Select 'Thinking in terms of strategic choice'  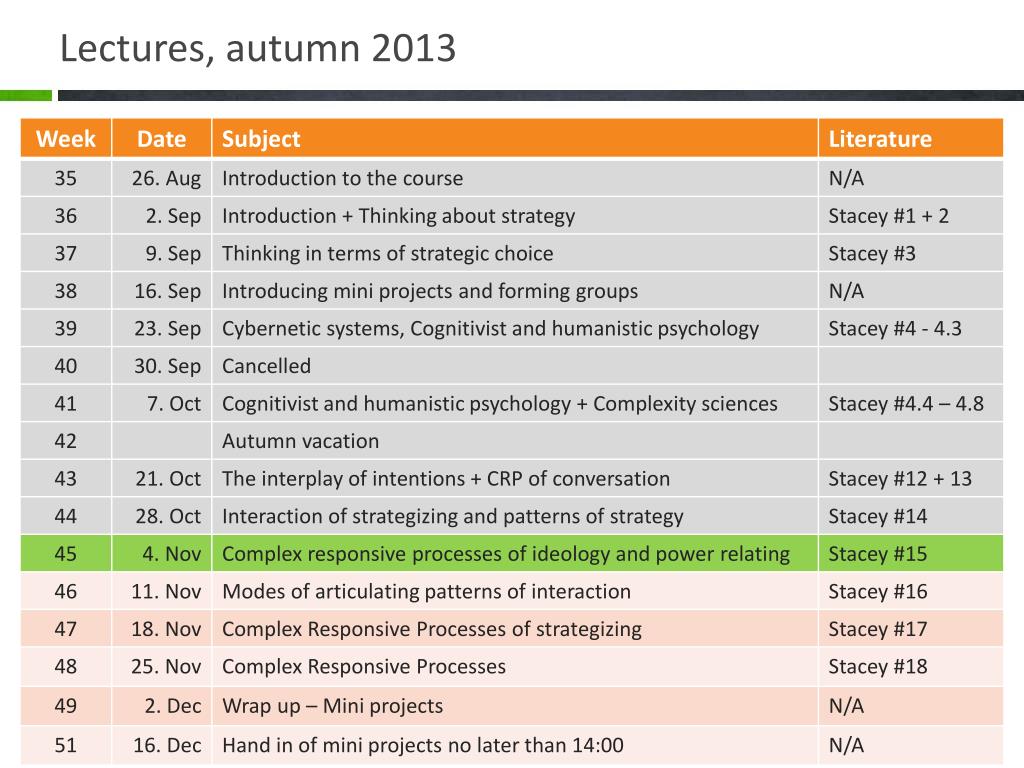387,254
